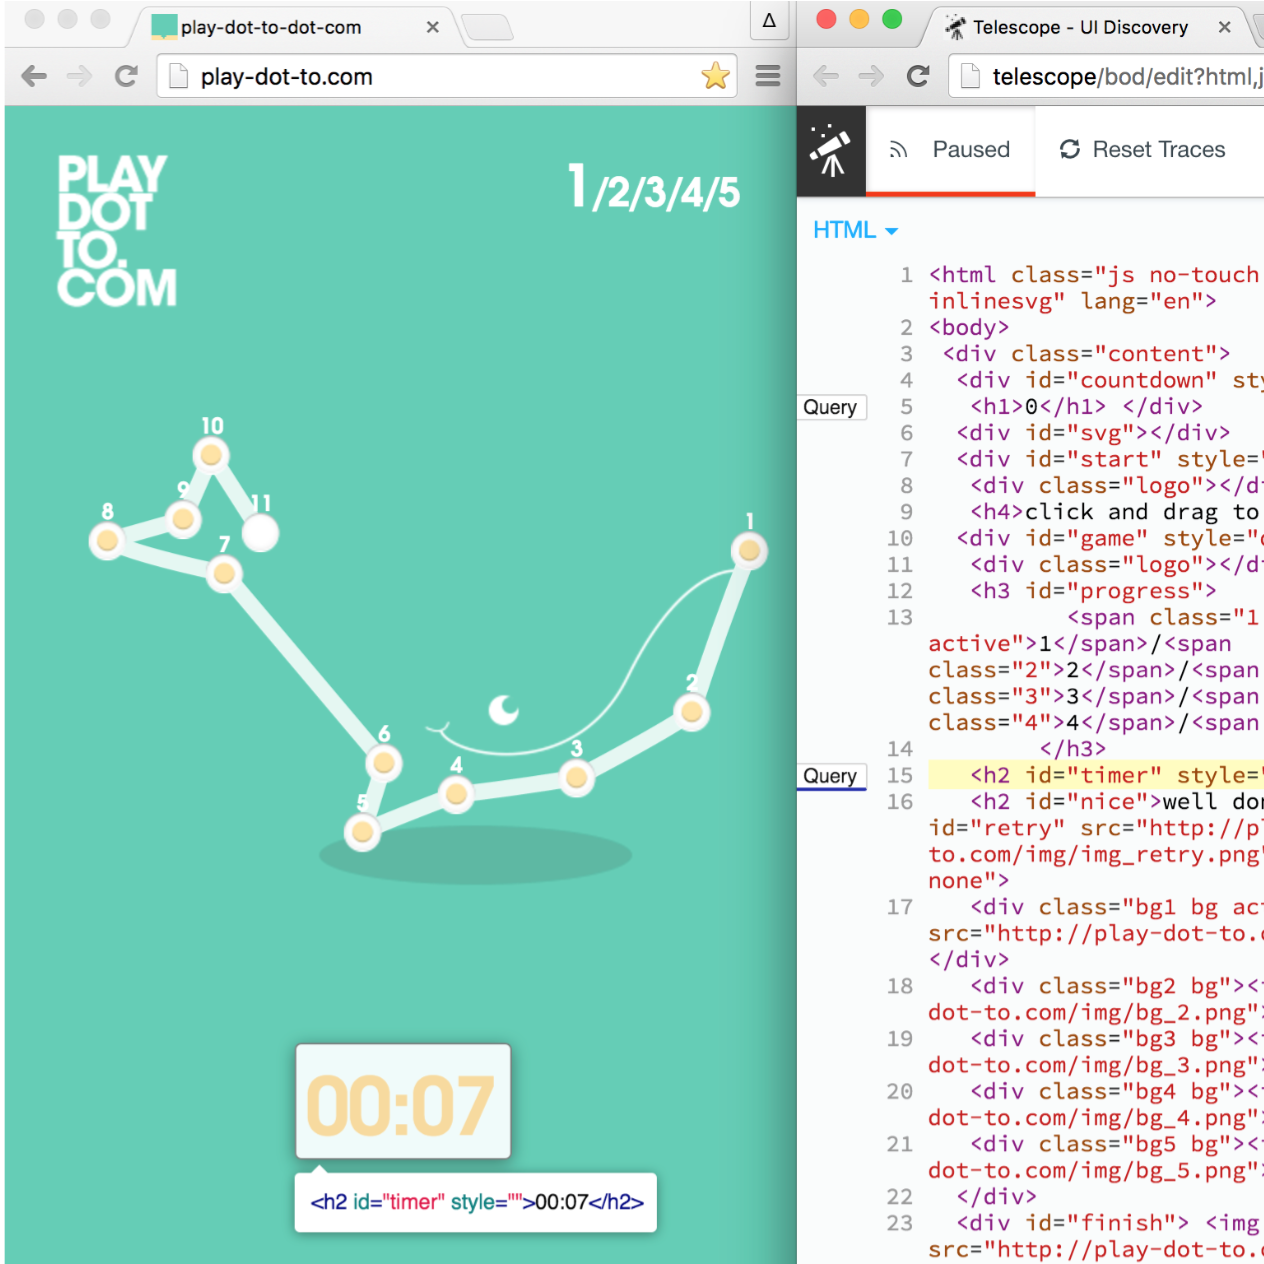Click Reset Traces
Image resolution: width=1264 pixels, height=1264 pixels.
click(x=1142, y=150)
